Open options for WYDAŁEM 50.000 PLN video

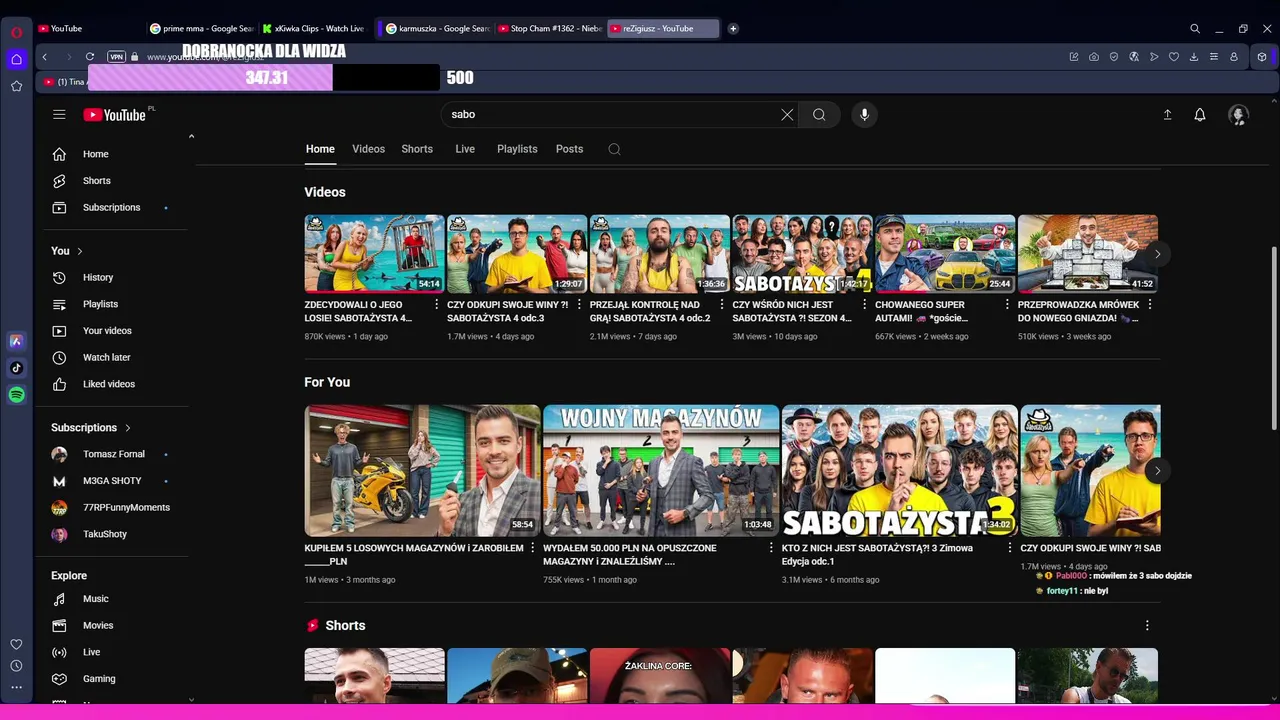tap(771, 548)
